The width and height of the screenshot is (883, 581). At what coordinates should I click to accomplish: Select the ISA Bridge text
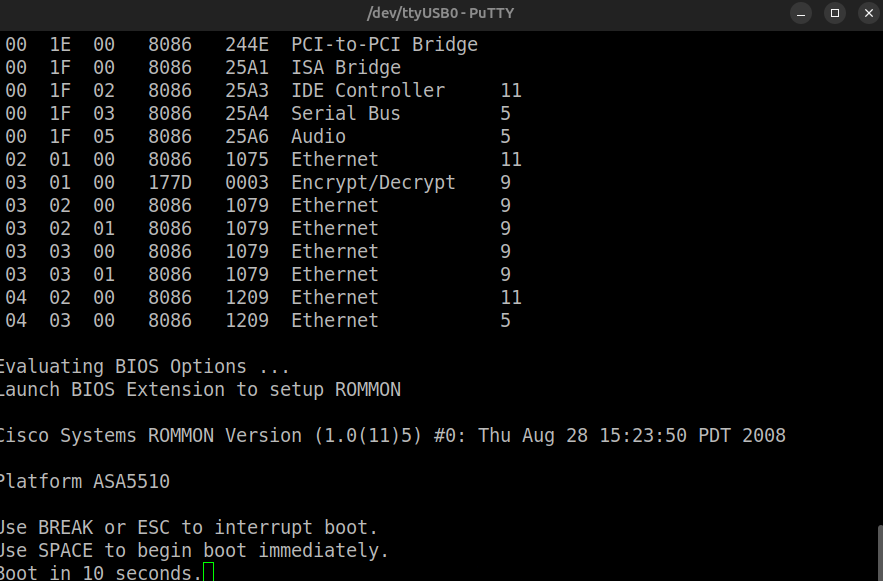(346, 68)
